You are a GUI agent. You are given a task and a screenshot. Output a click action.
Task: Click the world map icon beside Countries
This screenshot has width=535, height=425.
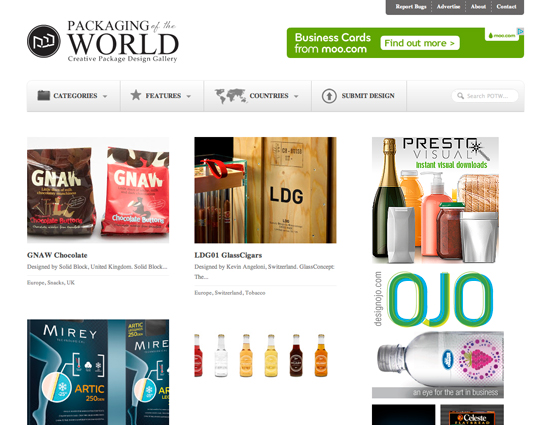(231, 96)
